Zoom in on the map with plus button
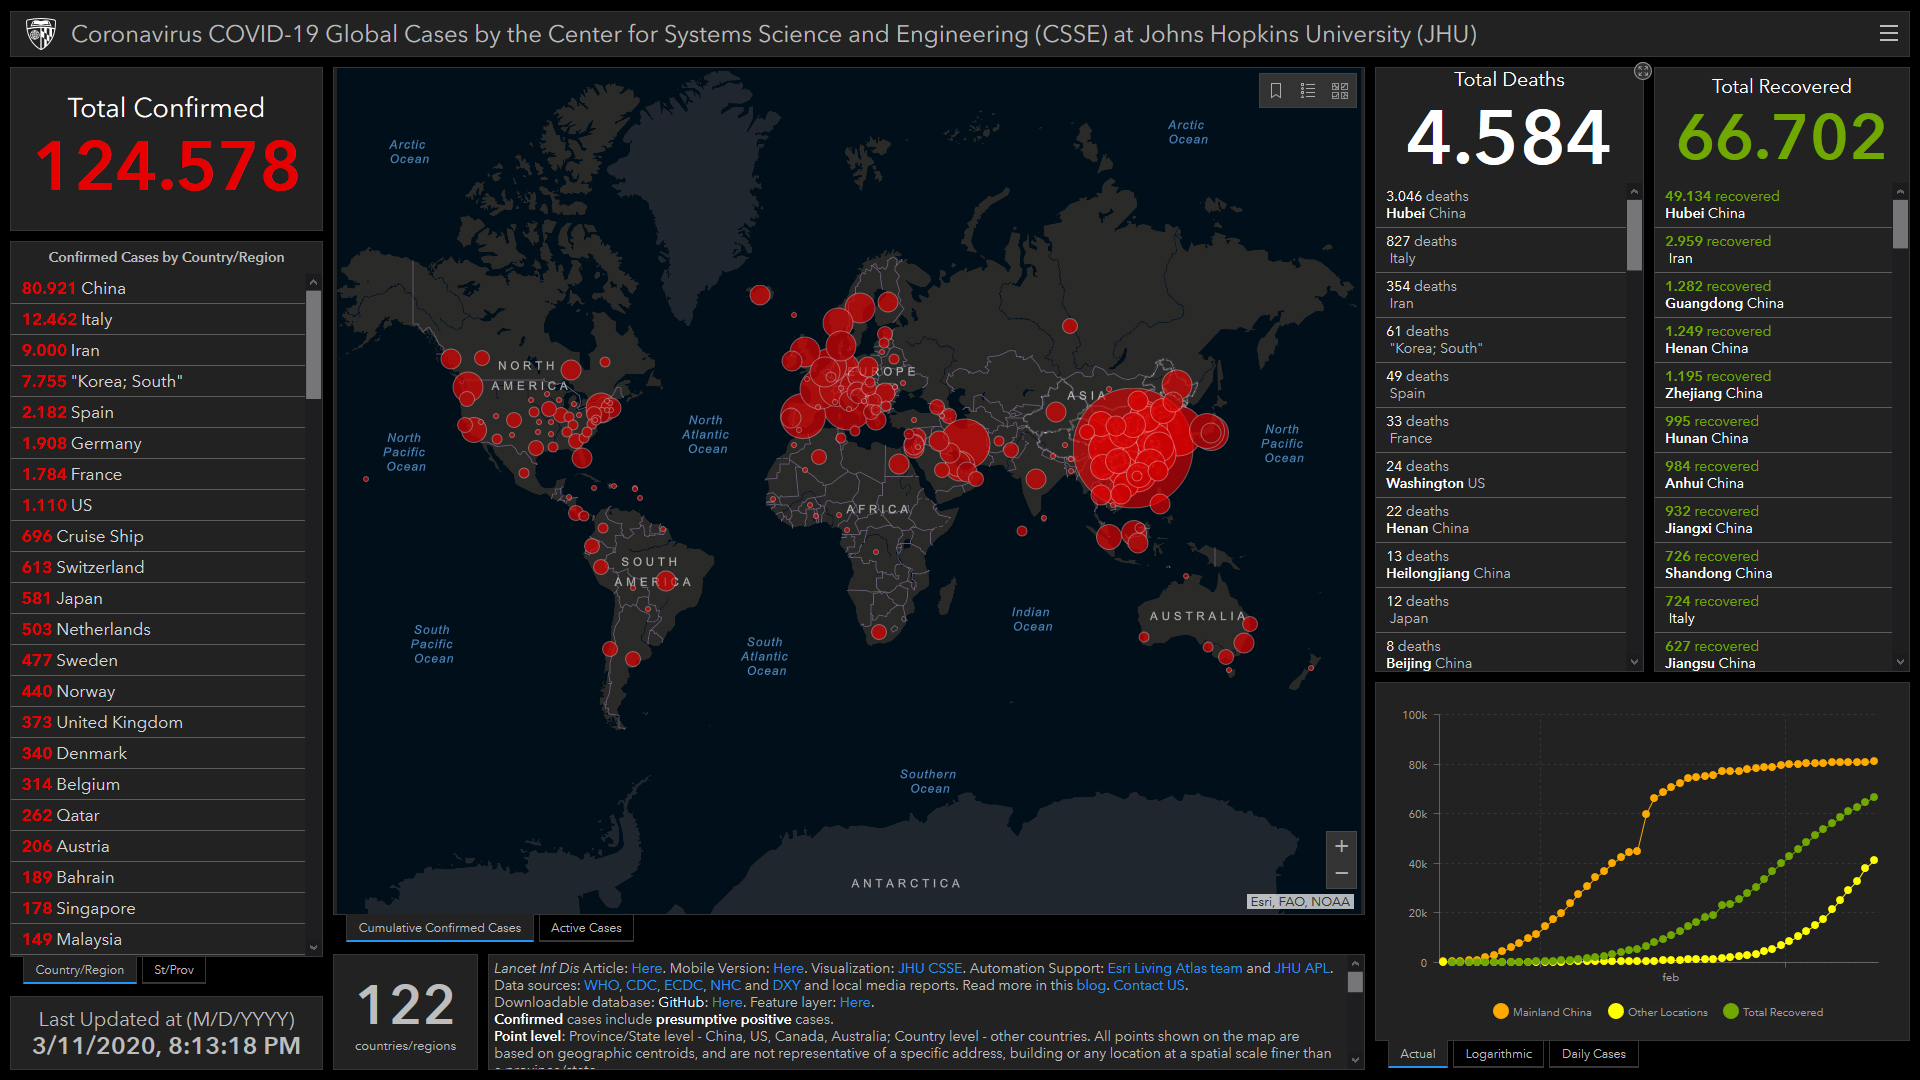Image resolution: width=1920 pixels, height=1080 pixels. (1341, 846)
